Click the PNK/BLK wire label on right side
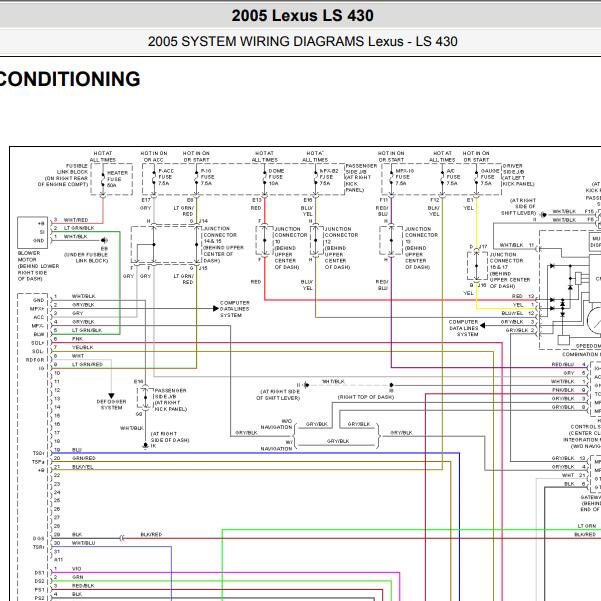601x601 pixels. click(x=563, y=390)
